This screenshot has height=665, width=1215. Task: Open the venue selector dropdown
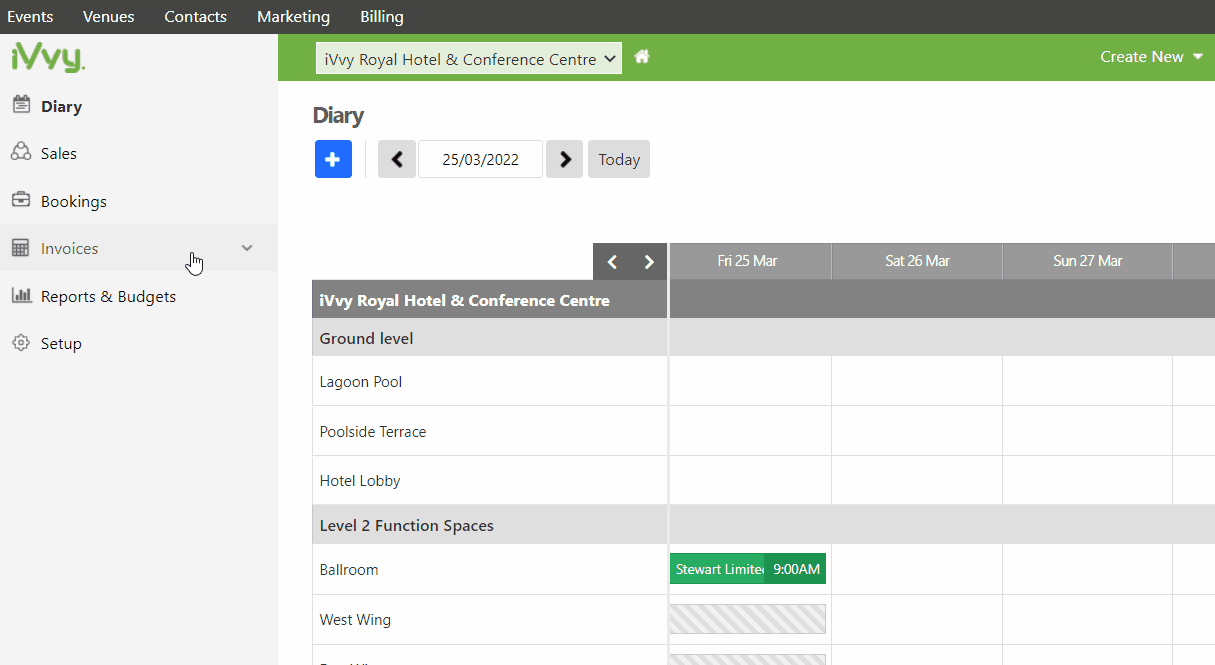pos(469,58)
